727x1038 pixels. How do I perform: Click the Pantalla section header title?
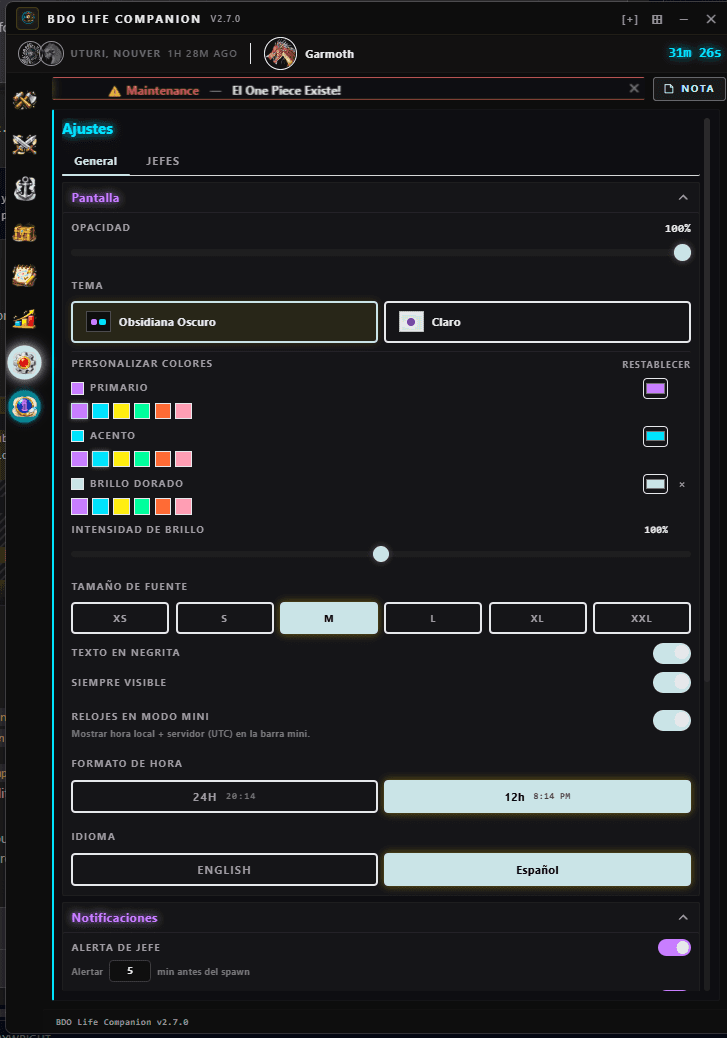tap(95, 197)
